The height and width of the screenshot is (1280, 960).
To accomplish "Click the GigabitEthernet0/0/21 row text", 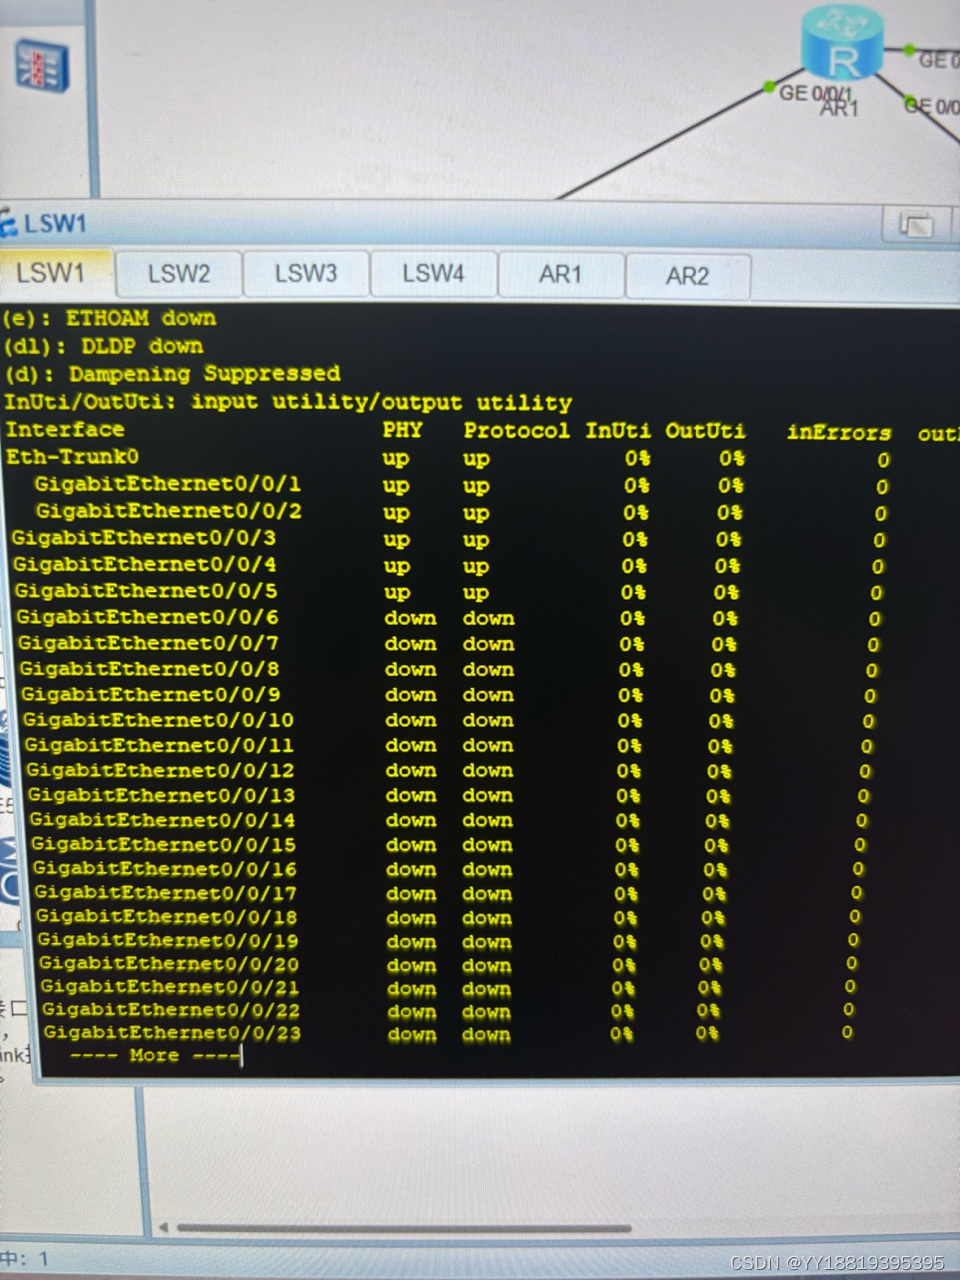I will (x=170, y=987).
